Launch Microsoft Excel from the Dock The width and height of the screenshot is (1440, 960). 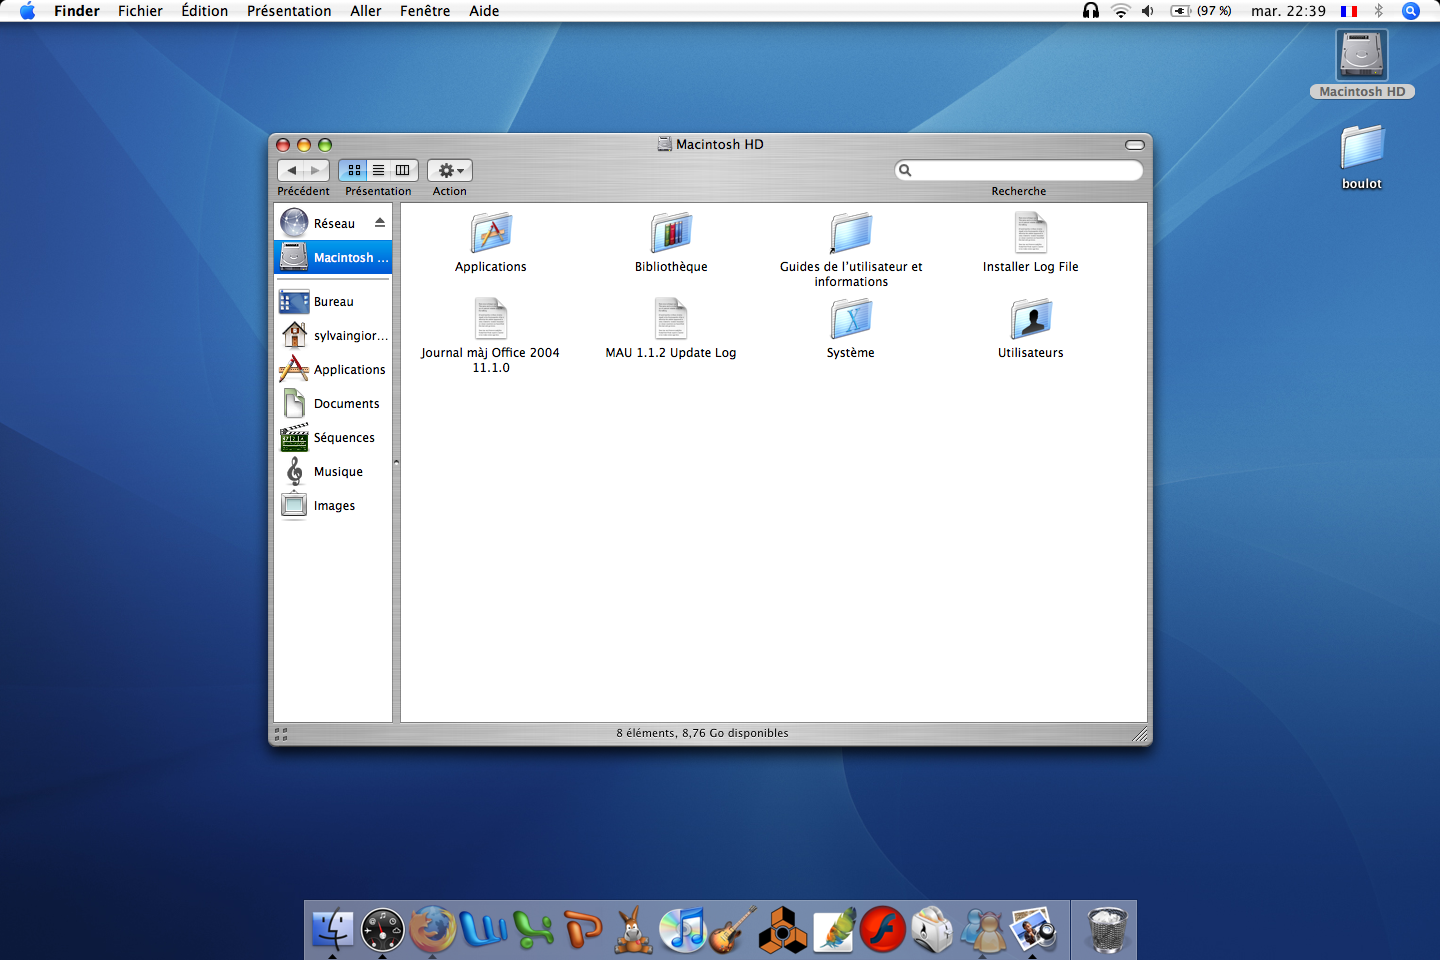pyautogui.click(x=533, y=930)
